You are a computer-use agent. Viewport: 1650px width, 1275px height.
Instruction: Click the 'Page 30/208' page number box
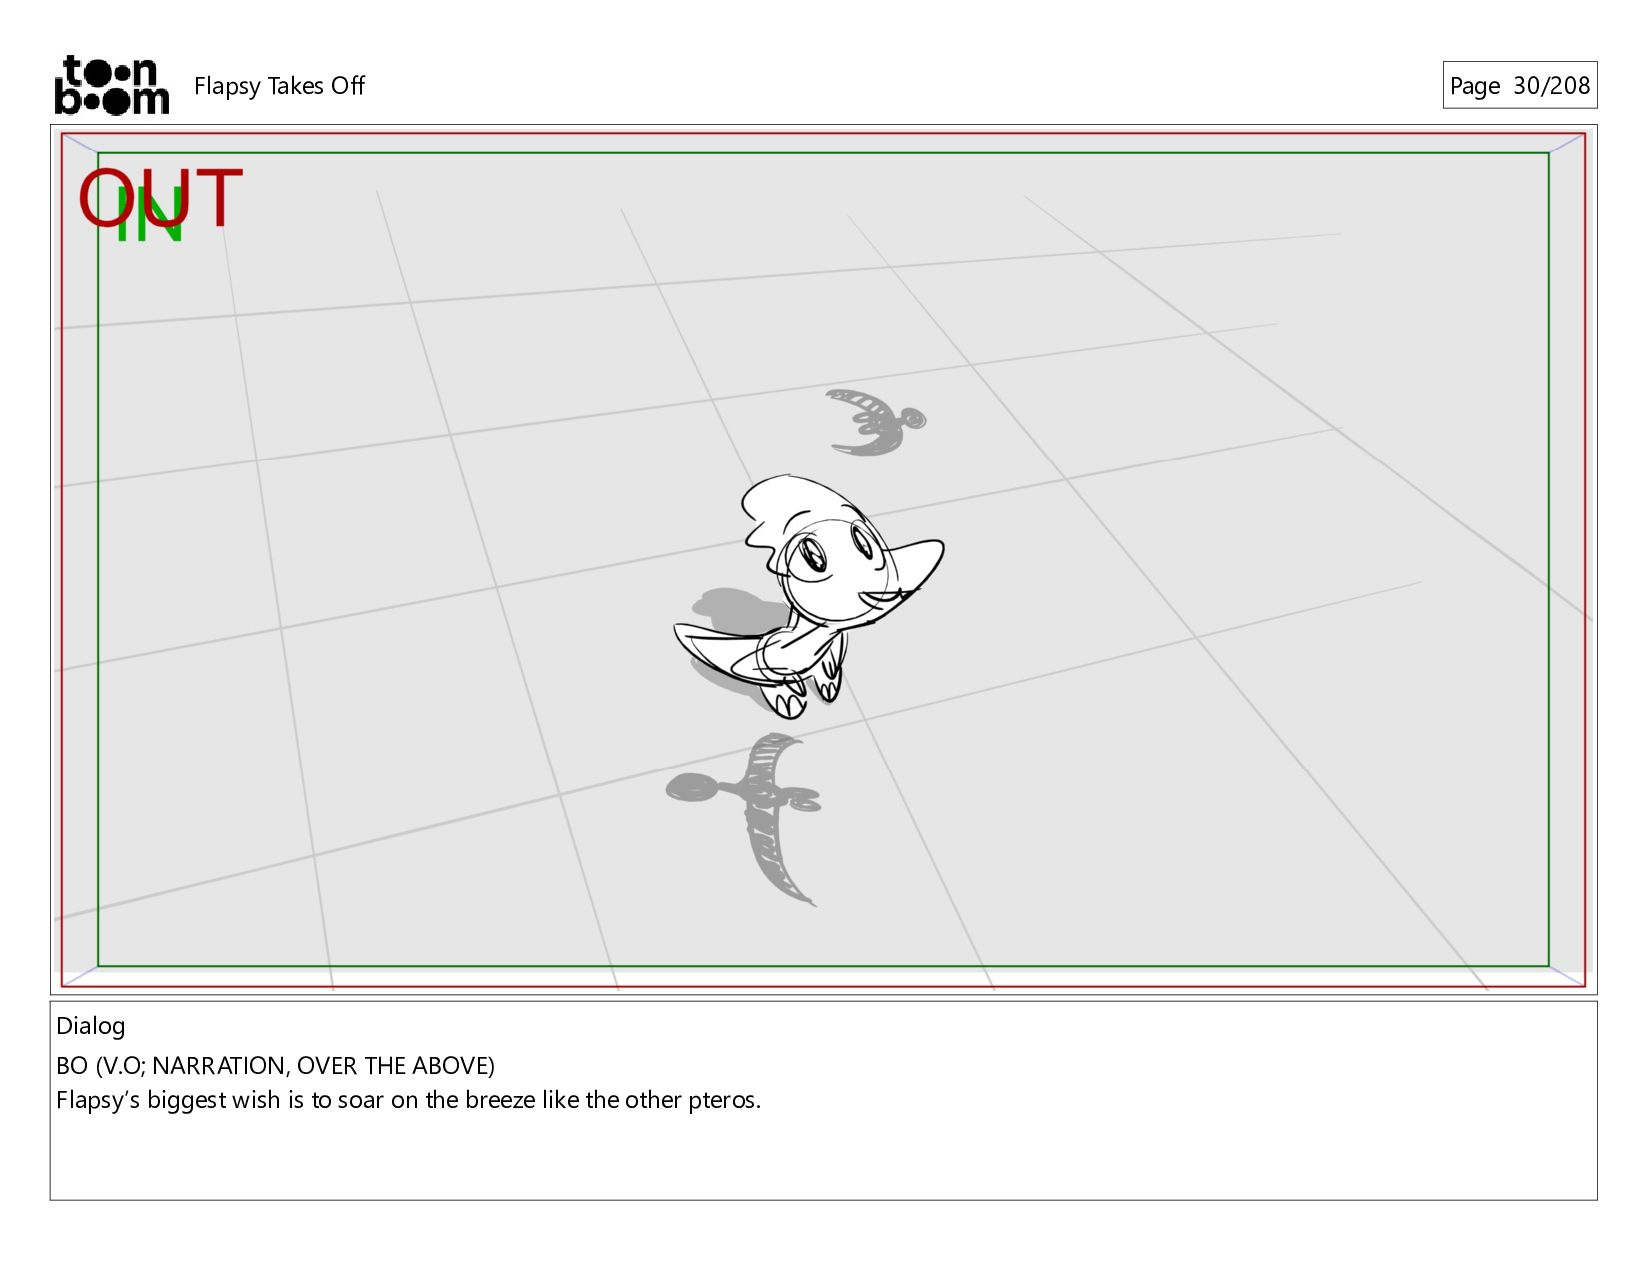point(1519,85)
